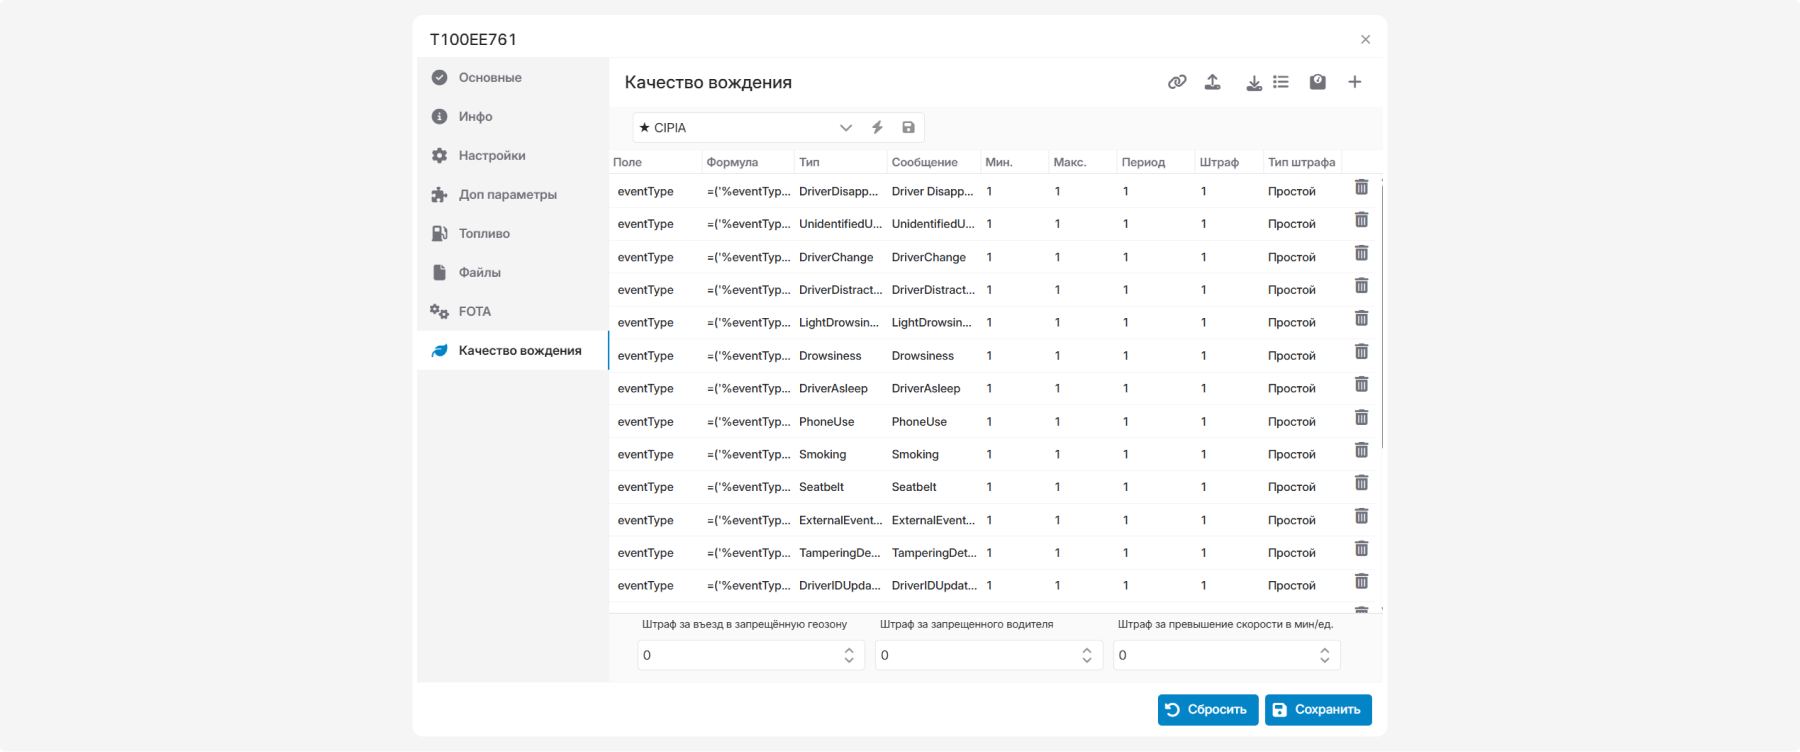Select the Топливо section
This screenshot has height=752, width=1800.
point(512,233)
